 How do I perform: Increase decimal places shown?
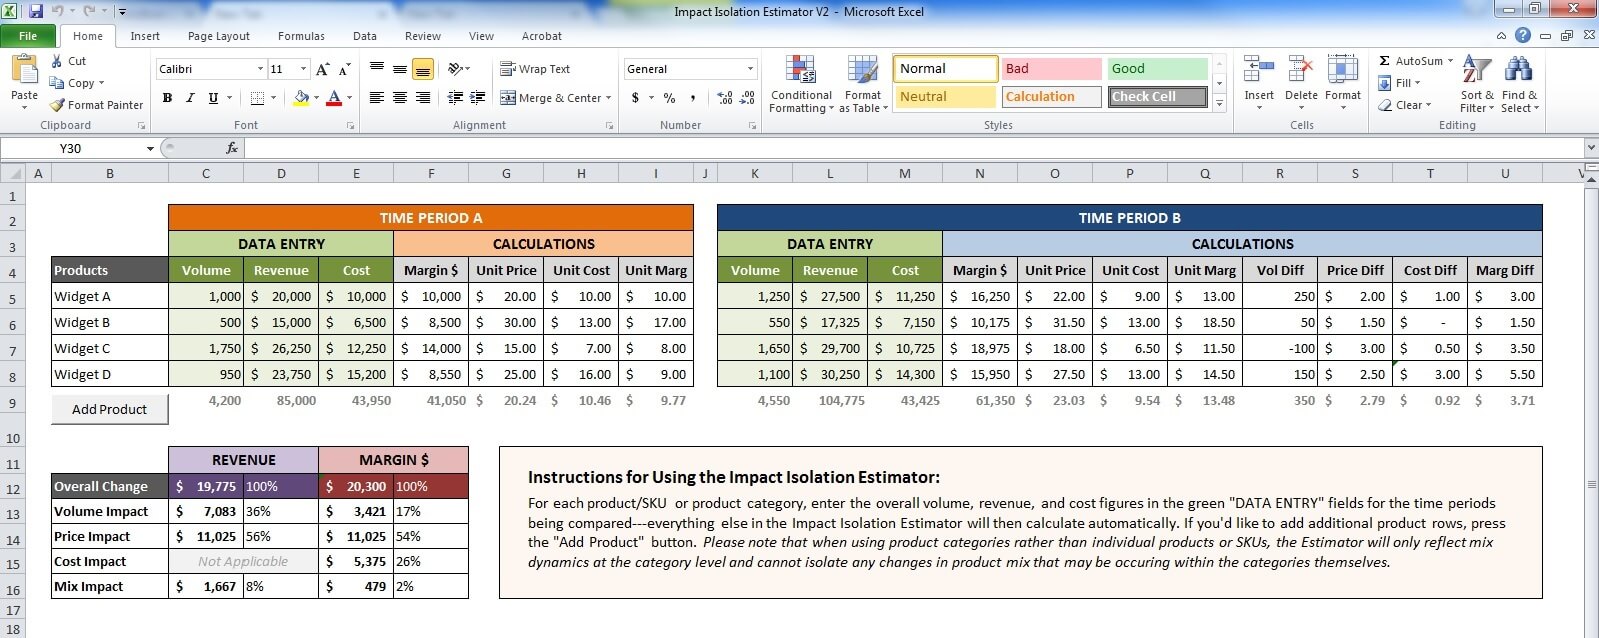tap(725, 98)
